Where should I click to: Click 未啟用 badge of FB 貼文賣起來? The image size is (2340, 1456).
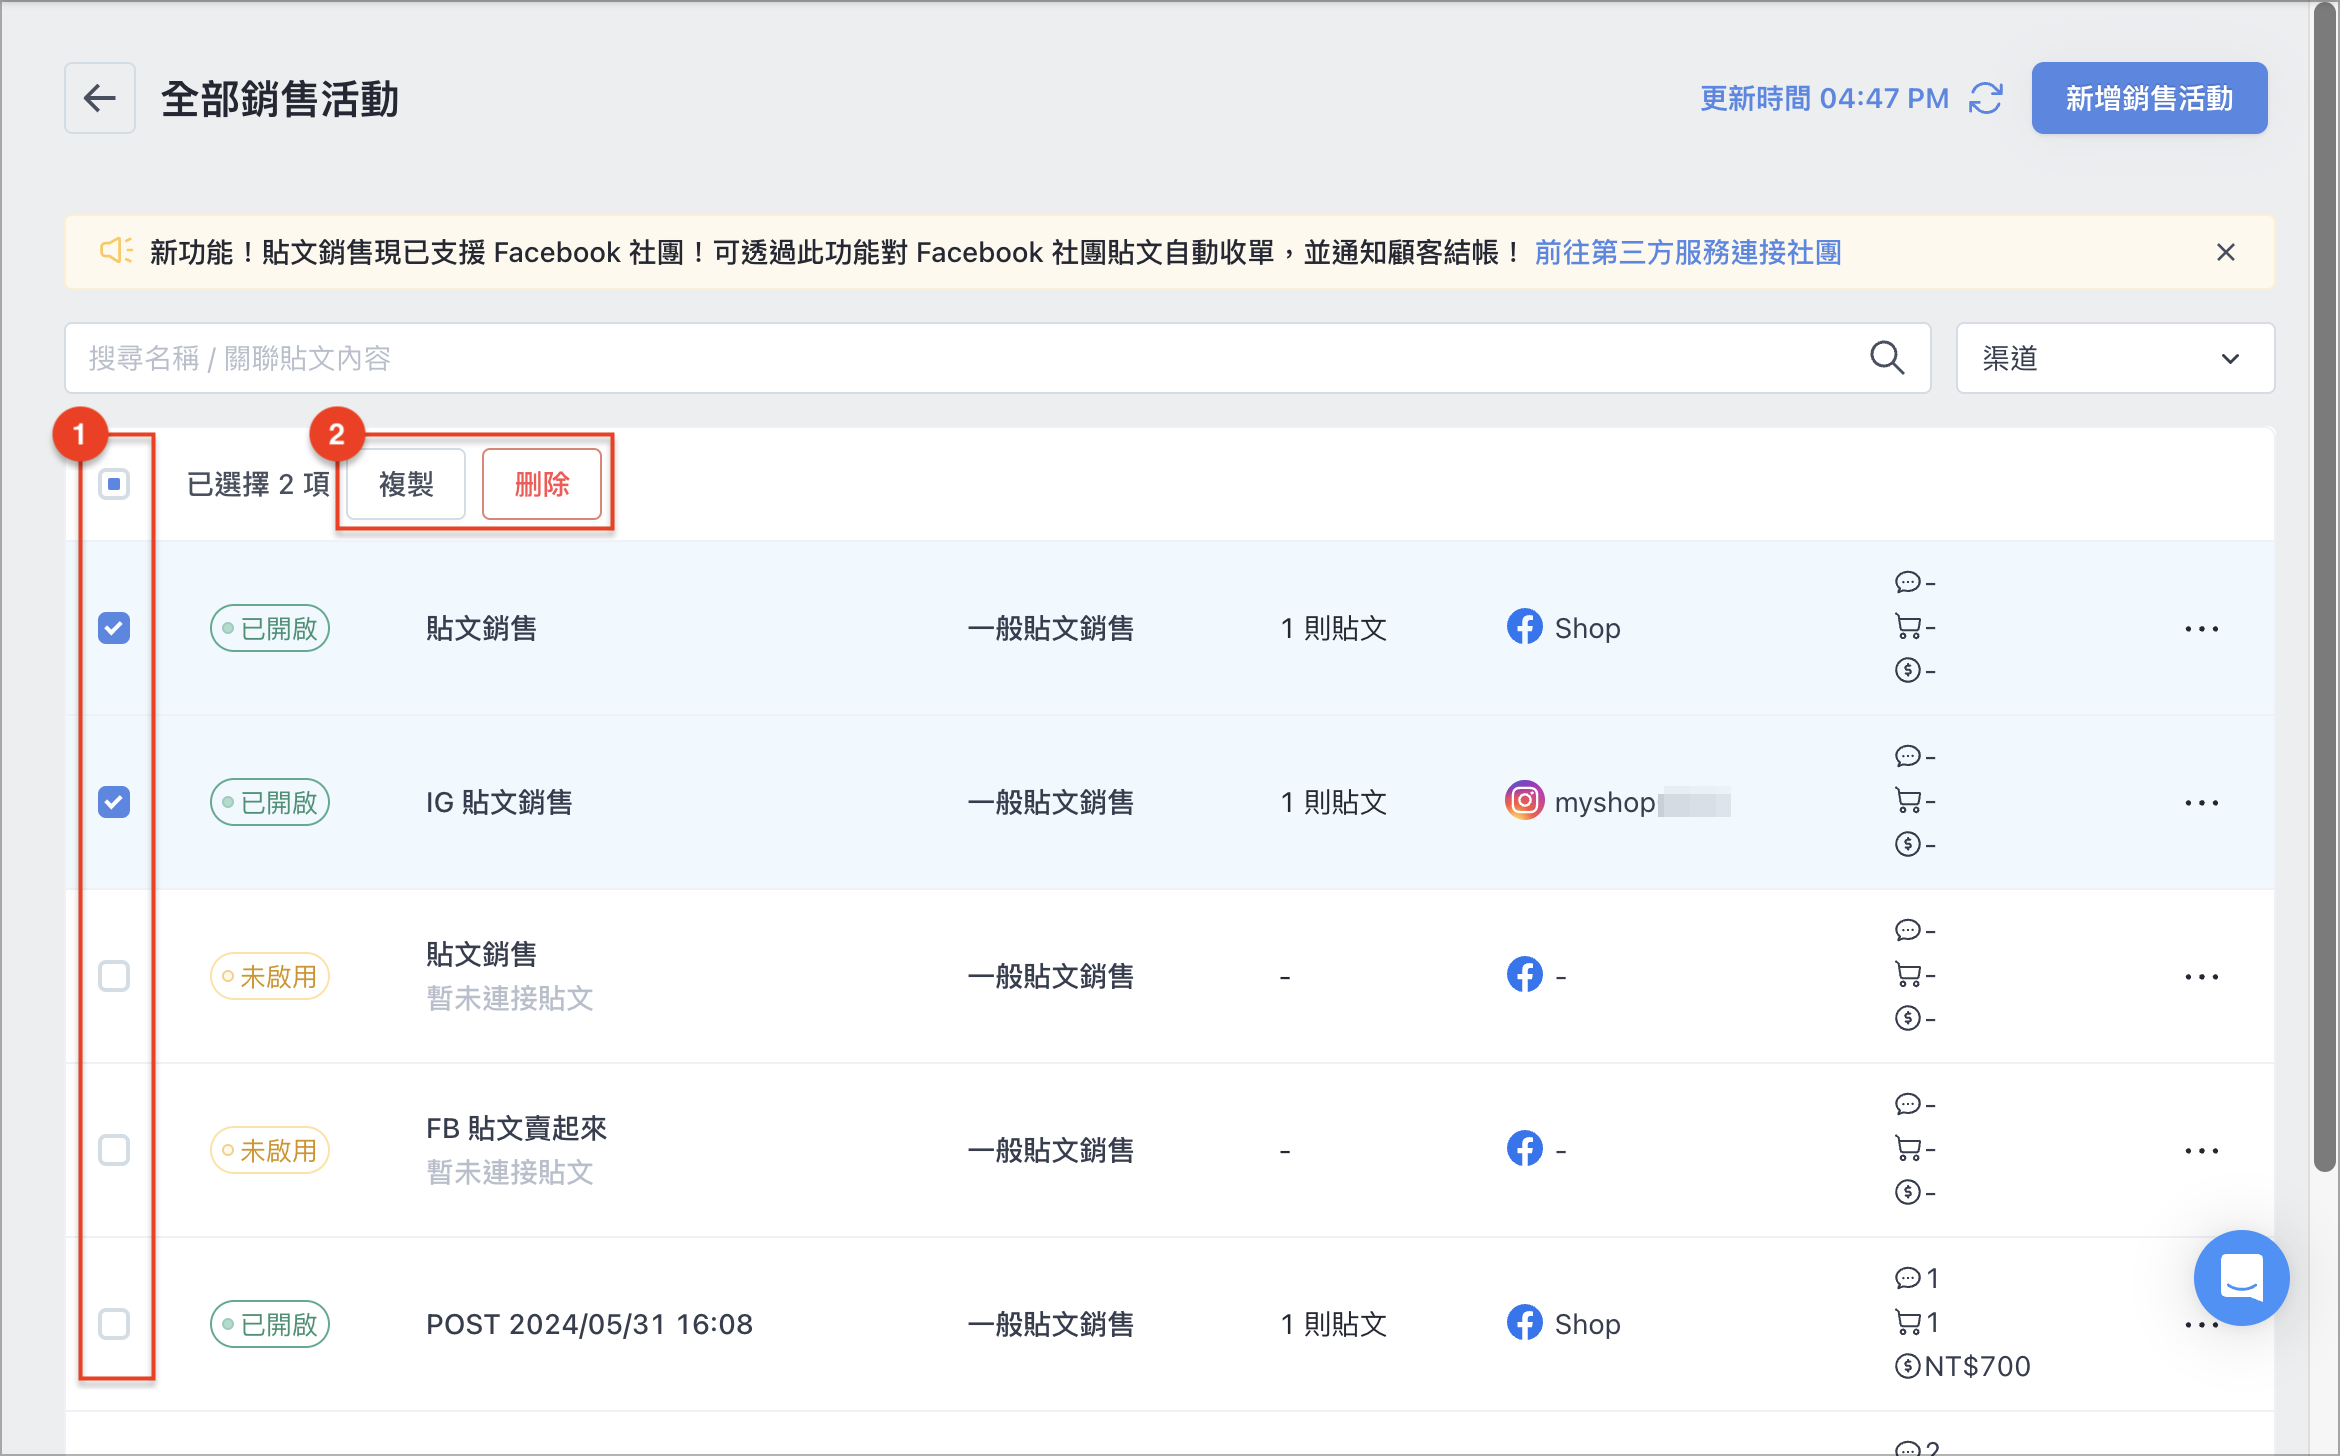point(270,1150)
